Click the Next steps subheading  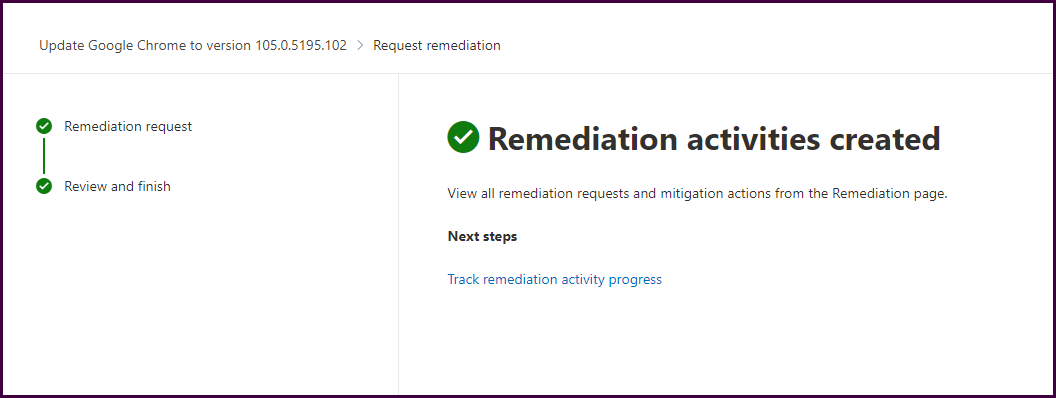coord(482,237)
